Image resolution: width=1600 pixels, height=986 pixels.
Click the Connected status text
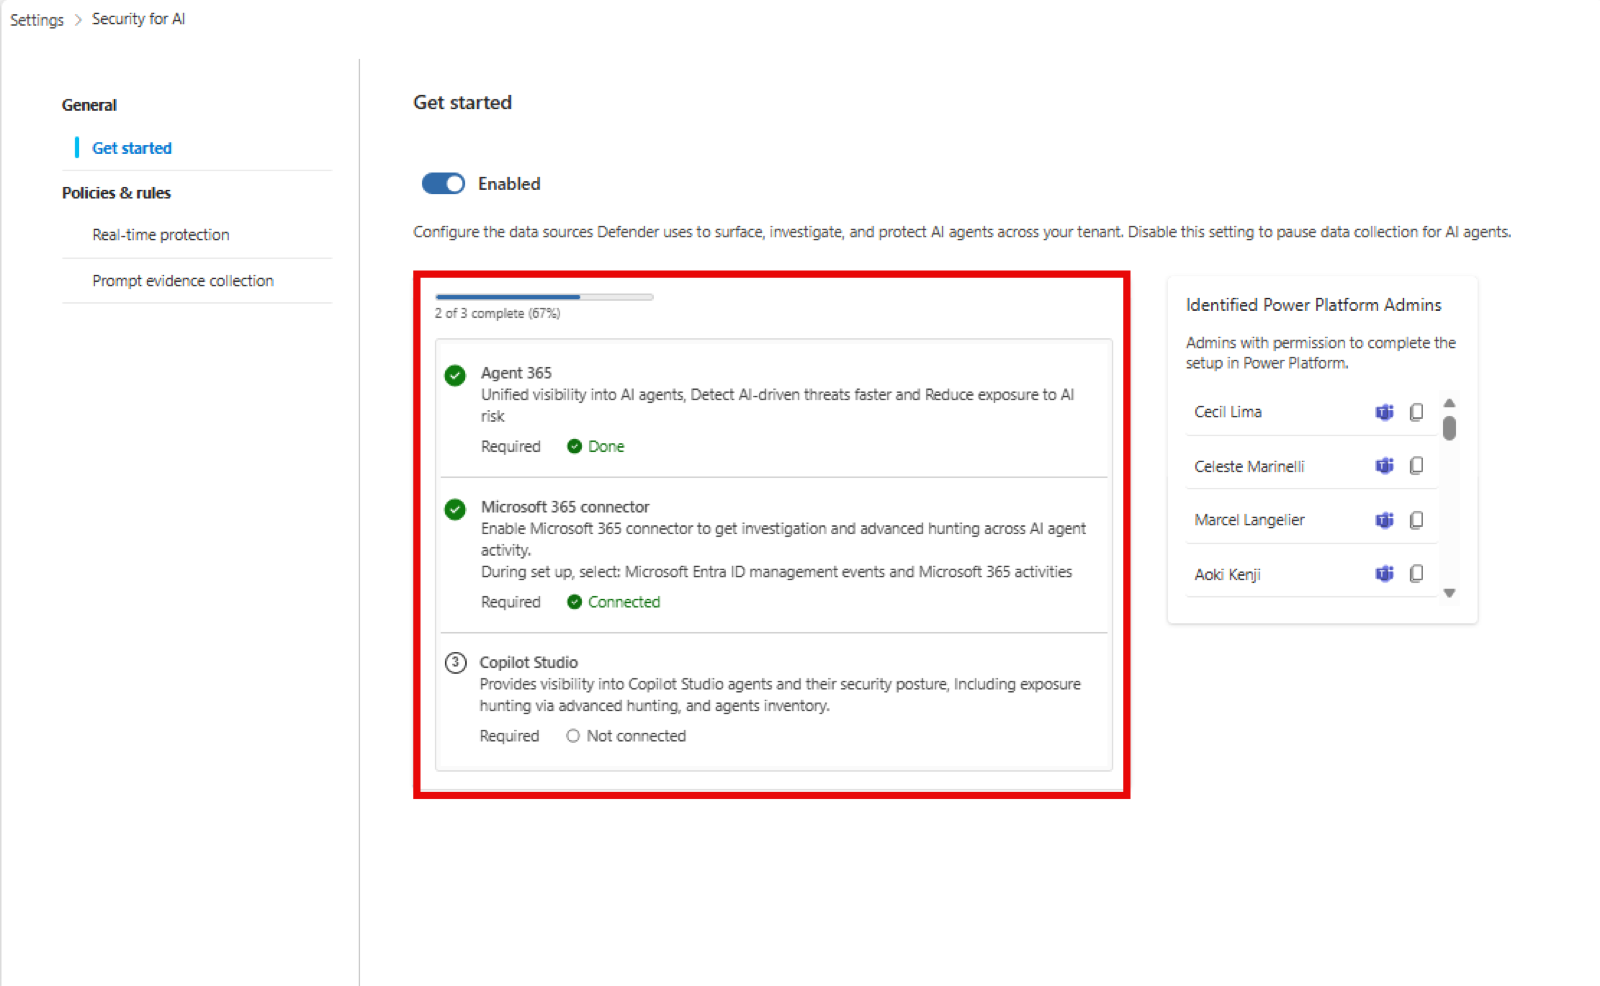(624, 602)
